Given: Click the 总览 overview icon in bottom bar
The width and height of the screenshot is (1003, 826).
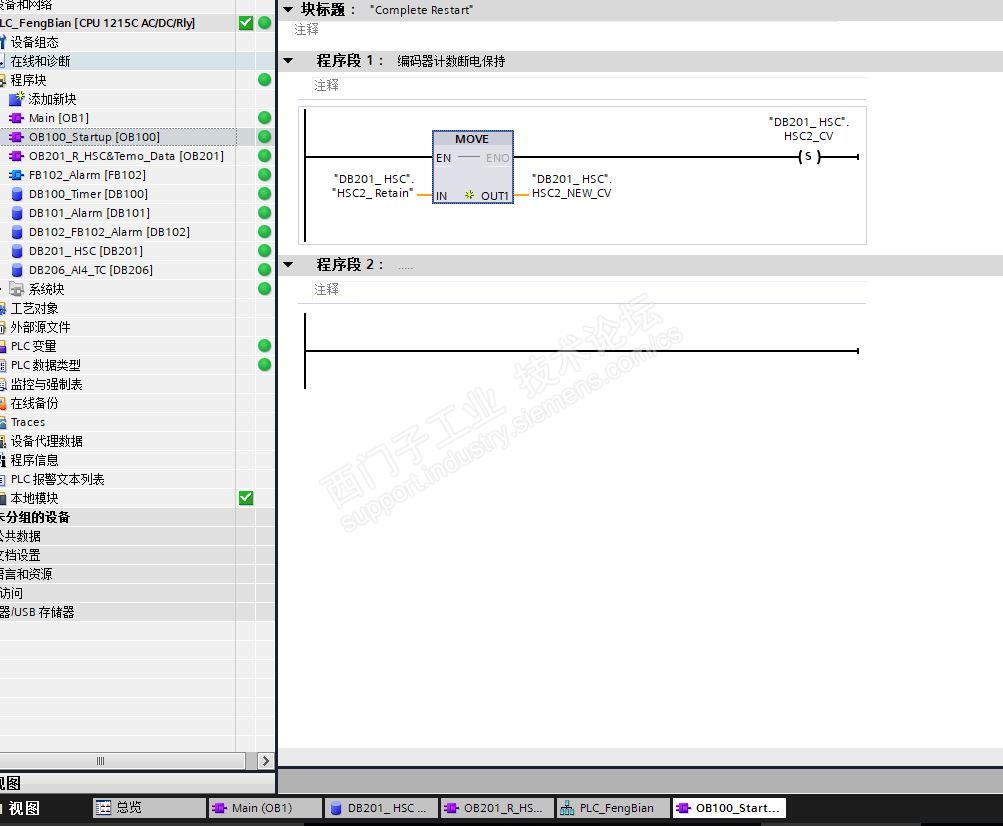Looking at the screenshot, I should tap(102, 807).
